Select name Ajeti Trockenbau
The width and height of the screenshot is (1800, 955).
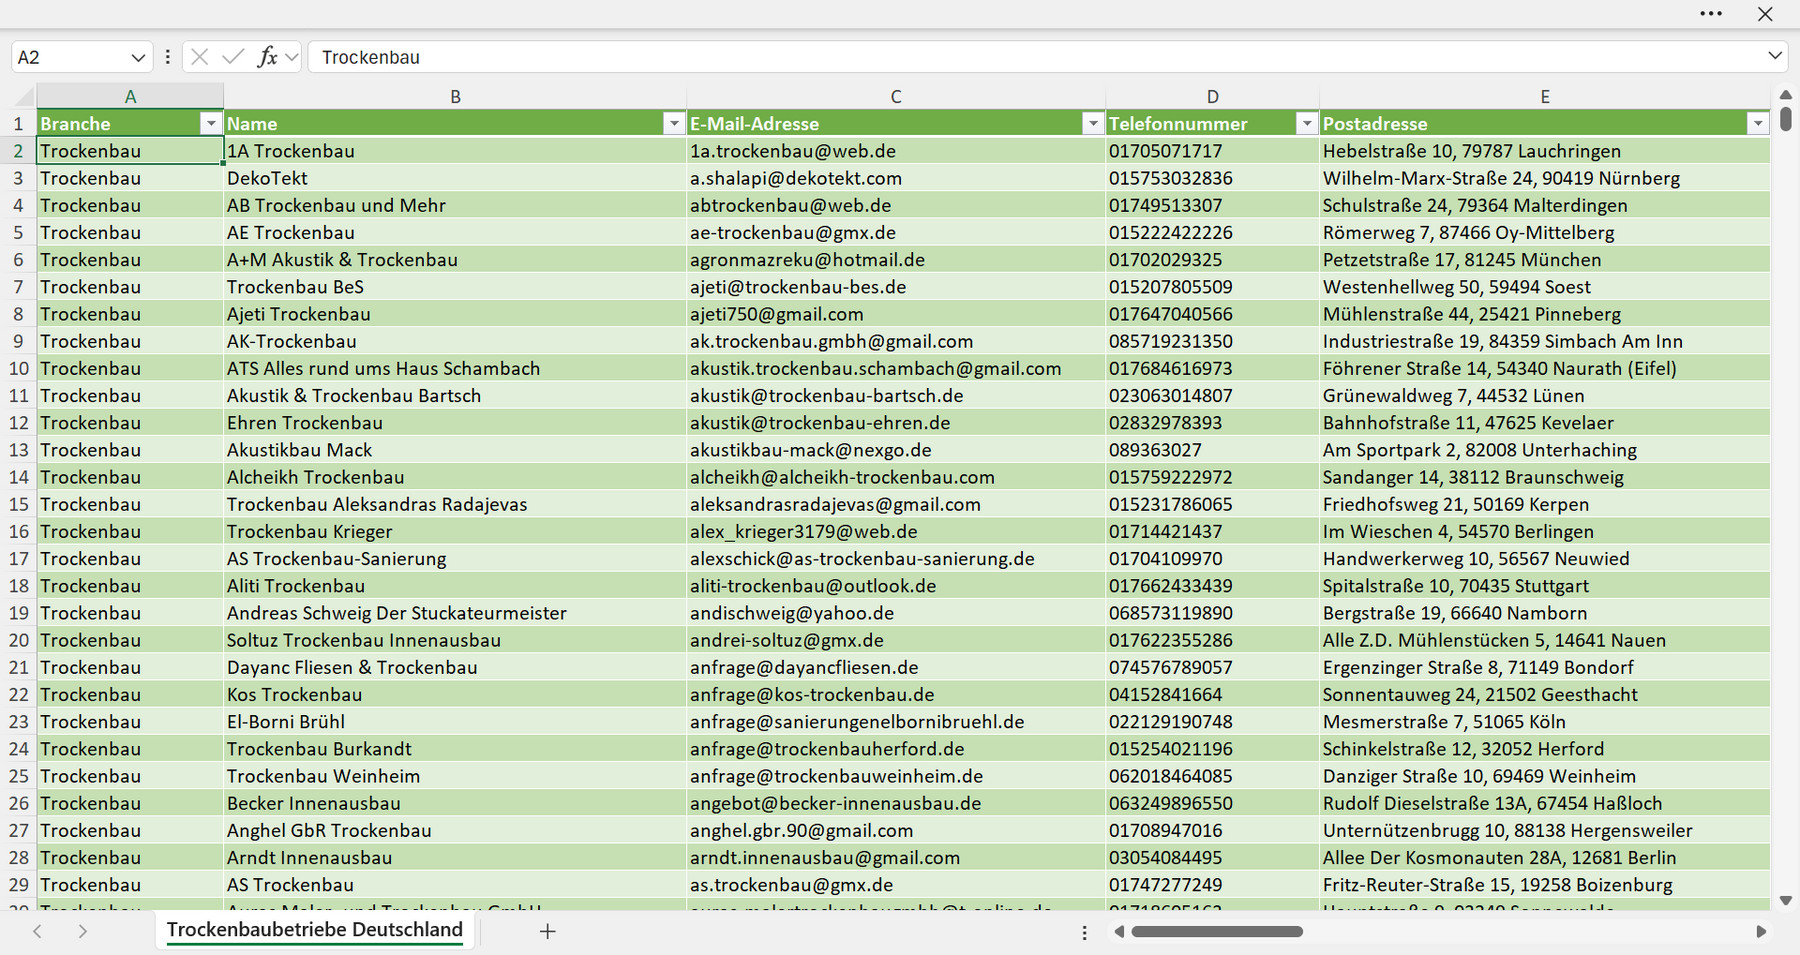(455, 314)
